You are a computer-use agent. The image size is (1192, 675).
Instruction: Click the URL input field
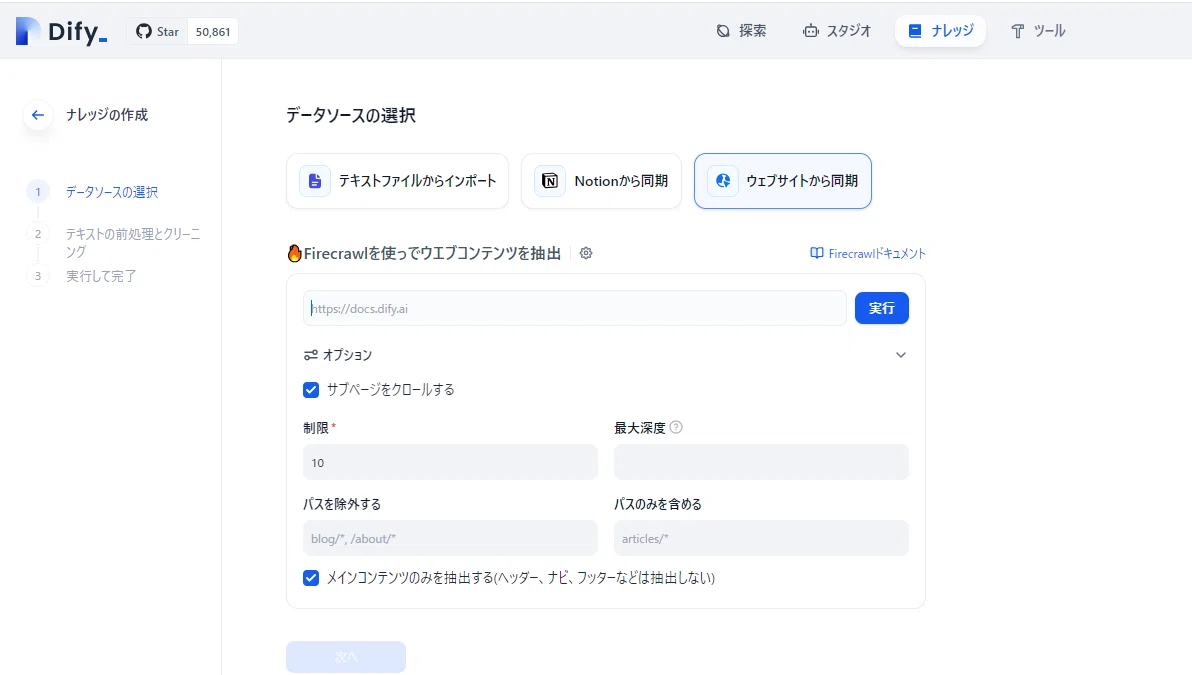(x=575, y=309)
